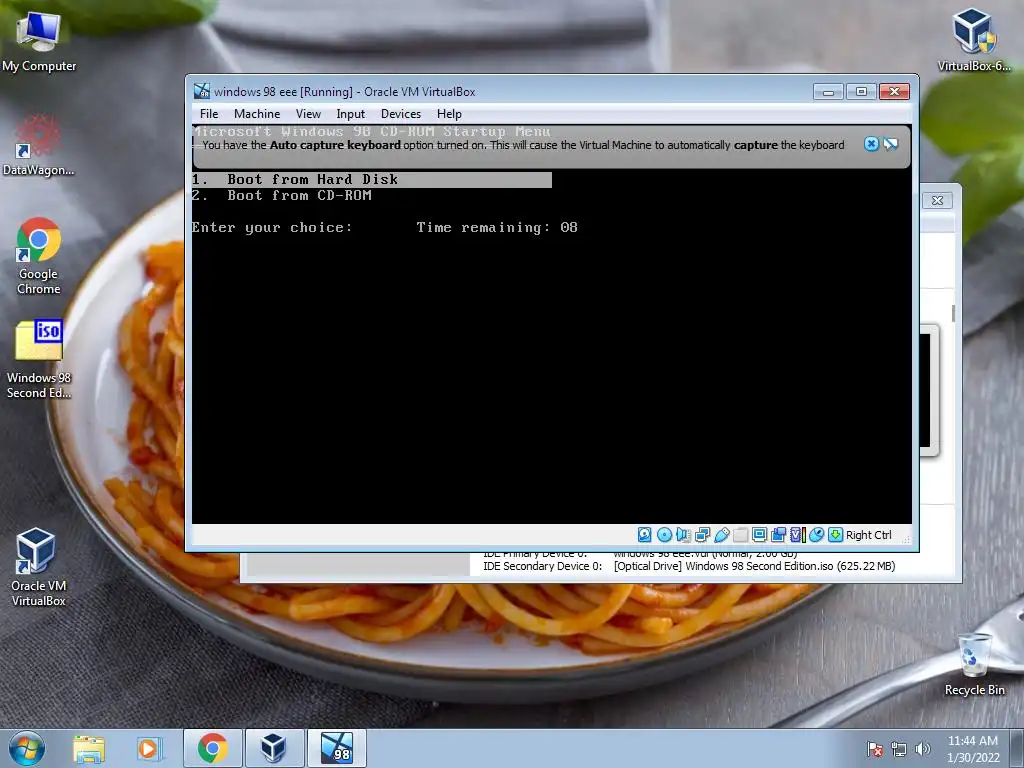The image size is (1024, 768).
Task: Switch to Chrome in the taskbar
Action: 213,748
